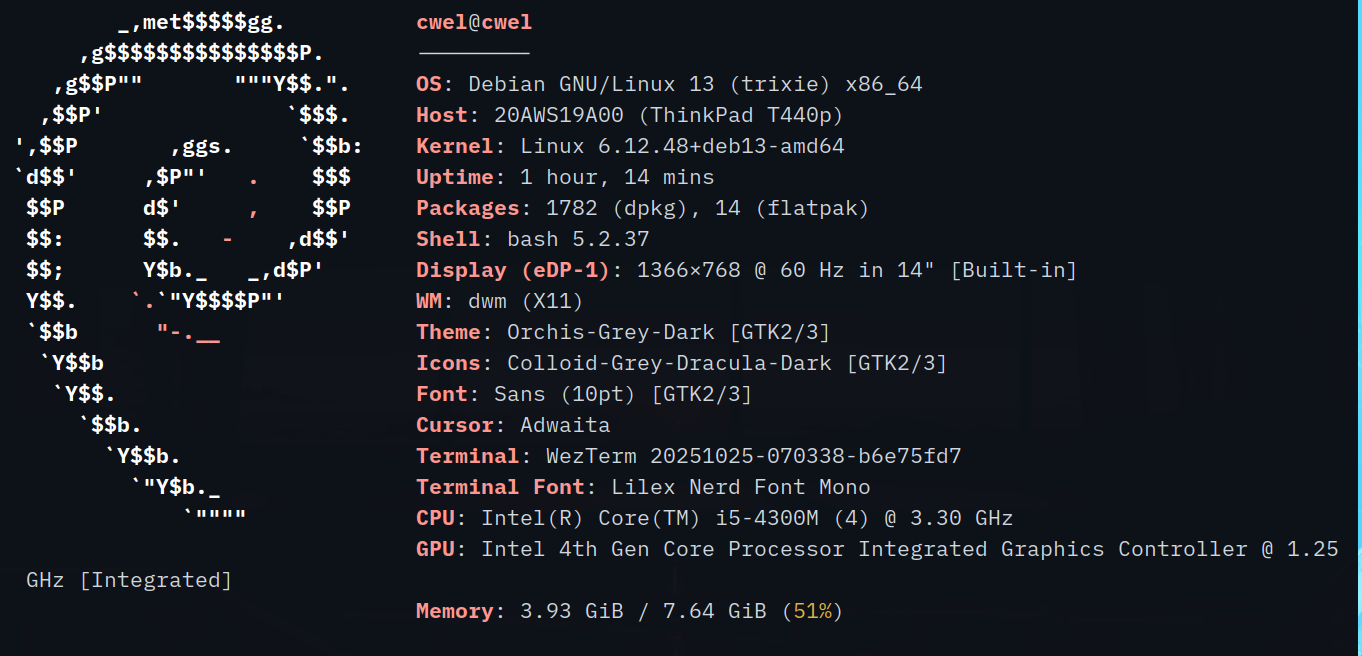Click the yellow 51% memory percentage

[812, 611]
